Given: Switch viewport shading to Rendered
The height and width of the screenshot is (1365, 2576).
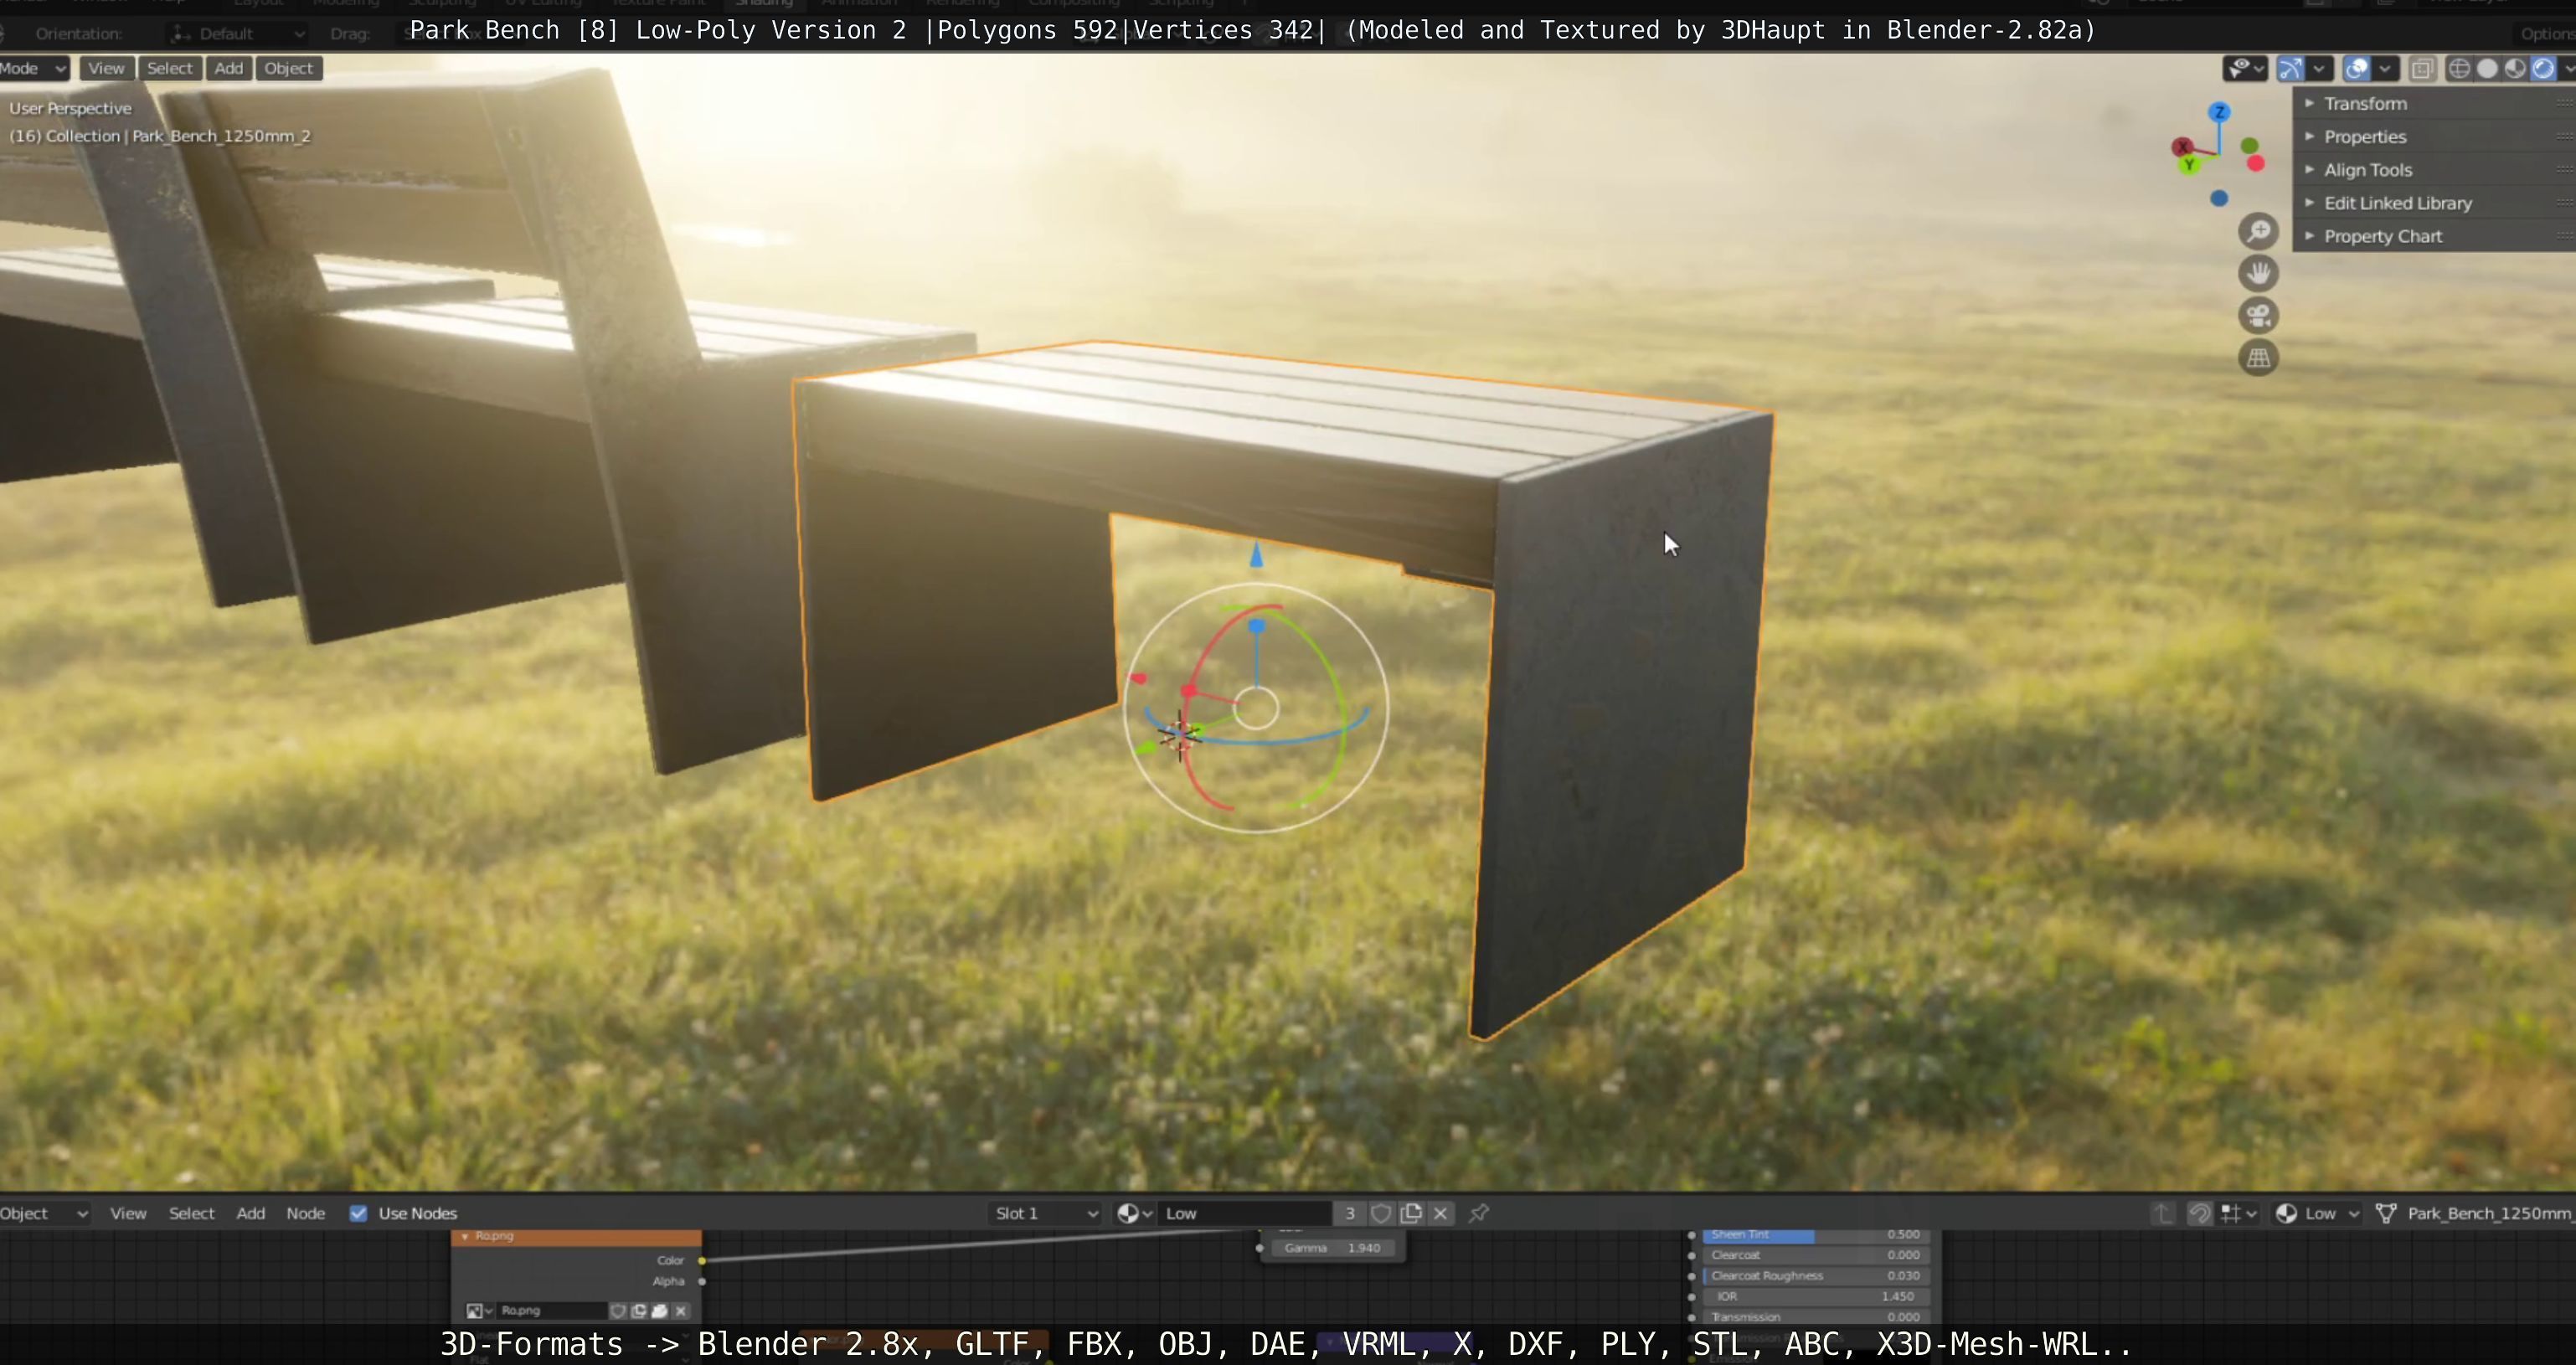Looking at the screenshot, I should (x=2543, y=68).
